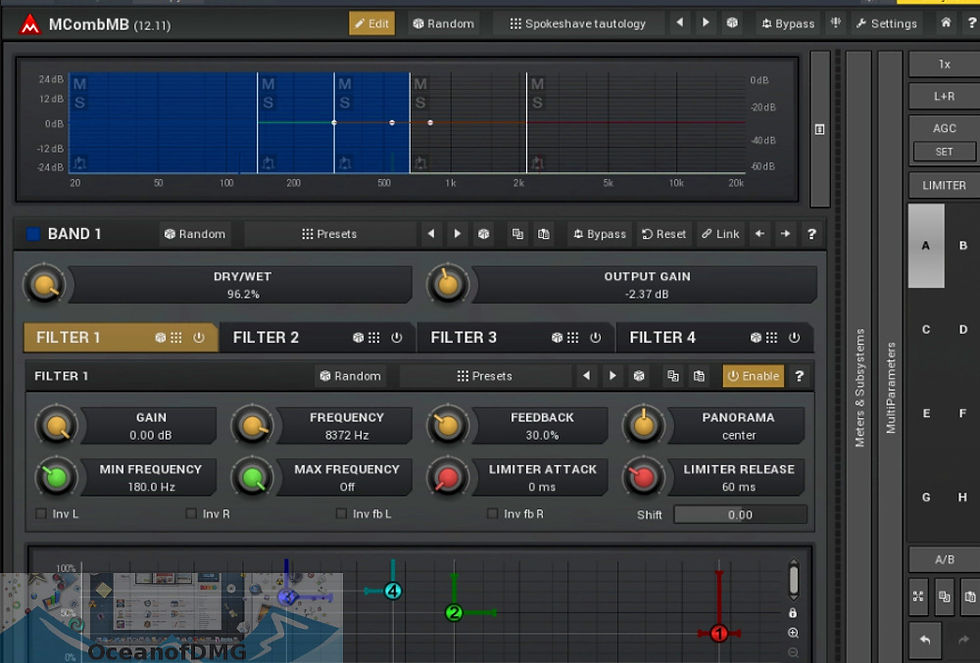Click the dice icon next to the top Bypass button
980x663 pixels.
pyautogui.click(x=732, y=23)
